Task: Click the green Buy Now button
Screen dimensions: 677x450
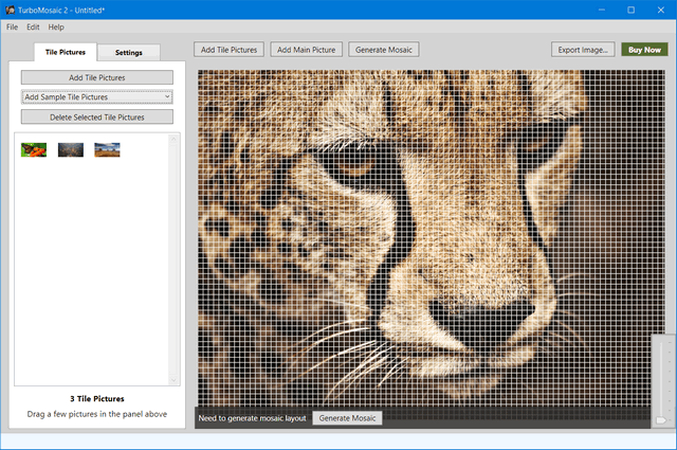Action: pyautogui.click(x=645, y=50)
